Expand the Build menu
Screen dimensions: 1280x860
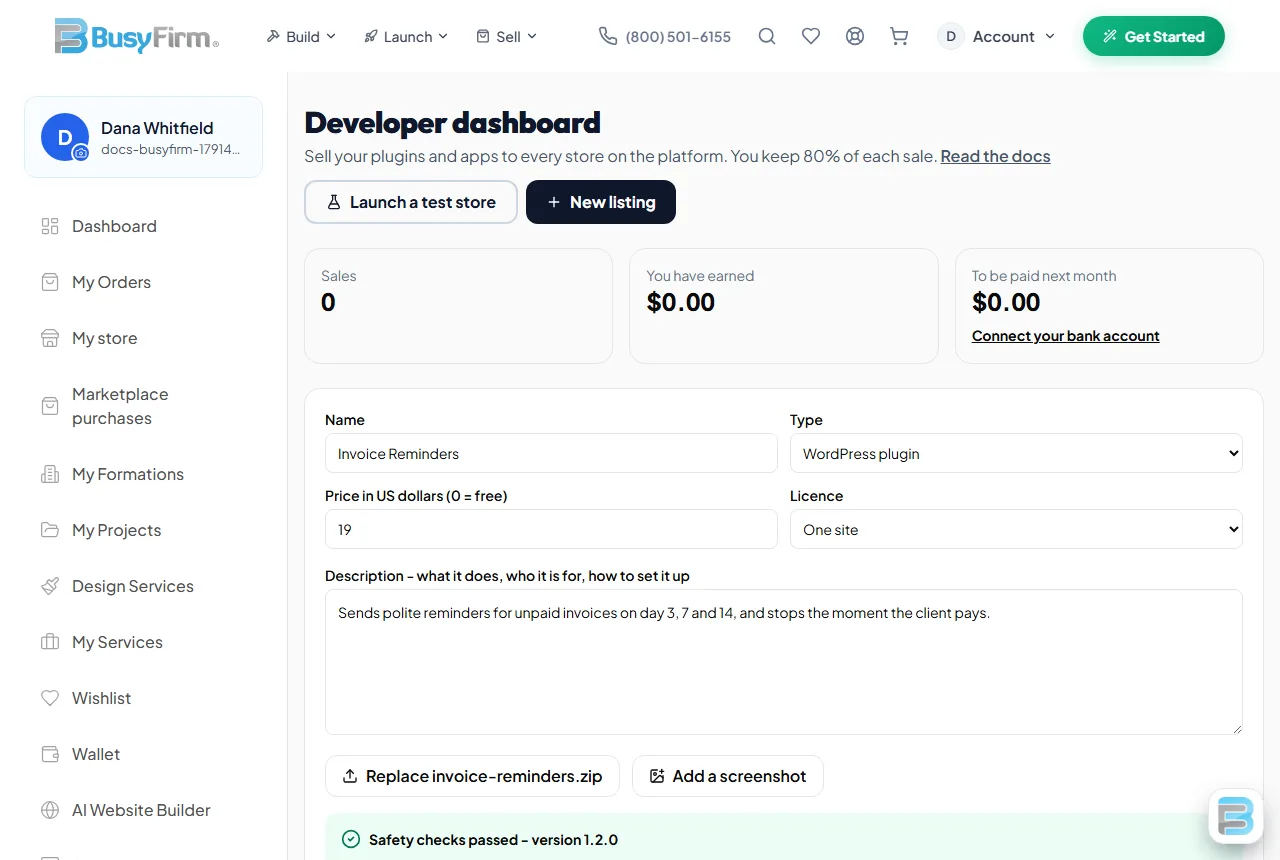pyautogui.click(x=301, y=36)
